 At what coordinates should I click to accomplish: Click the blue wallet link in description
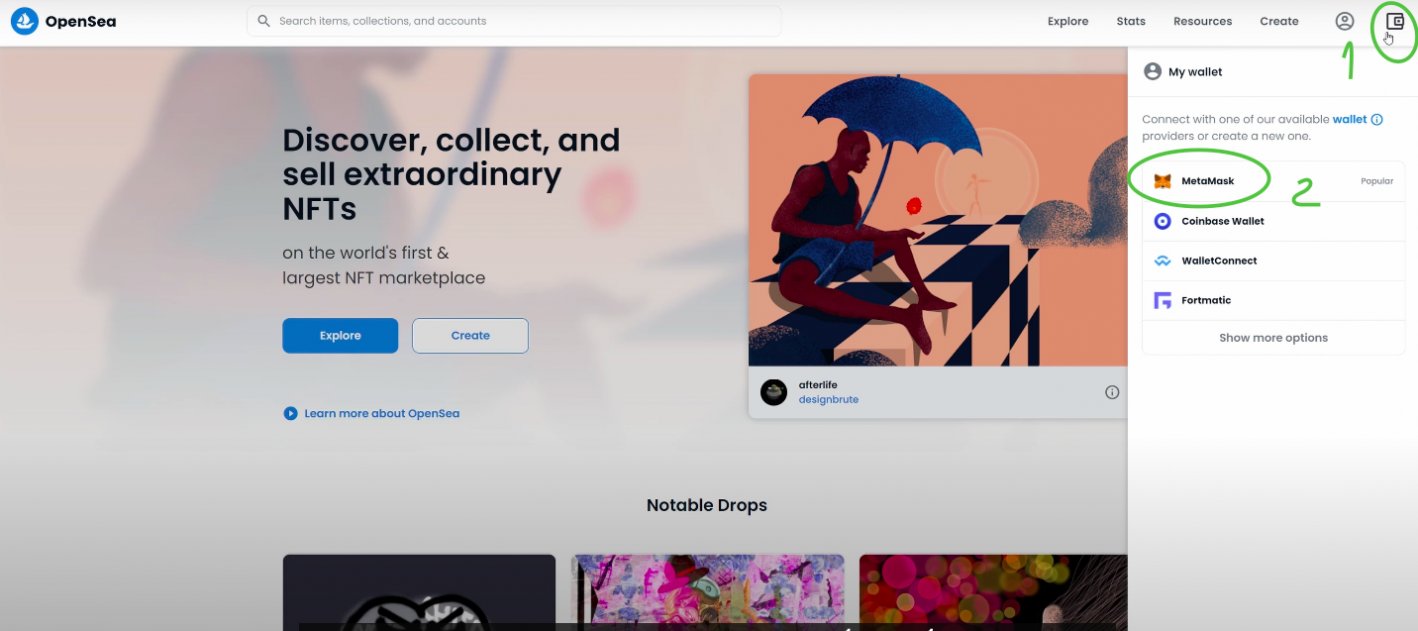[x=1349, y=119]
